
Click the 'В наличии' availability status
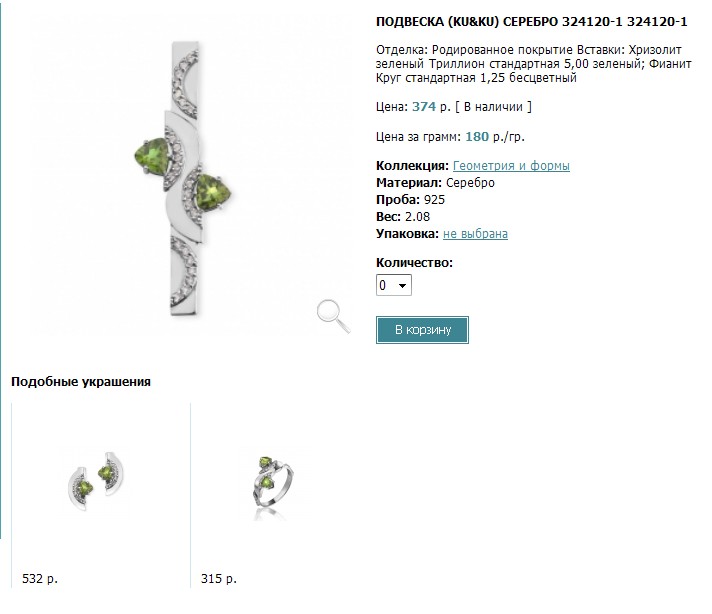coord(493,106)
